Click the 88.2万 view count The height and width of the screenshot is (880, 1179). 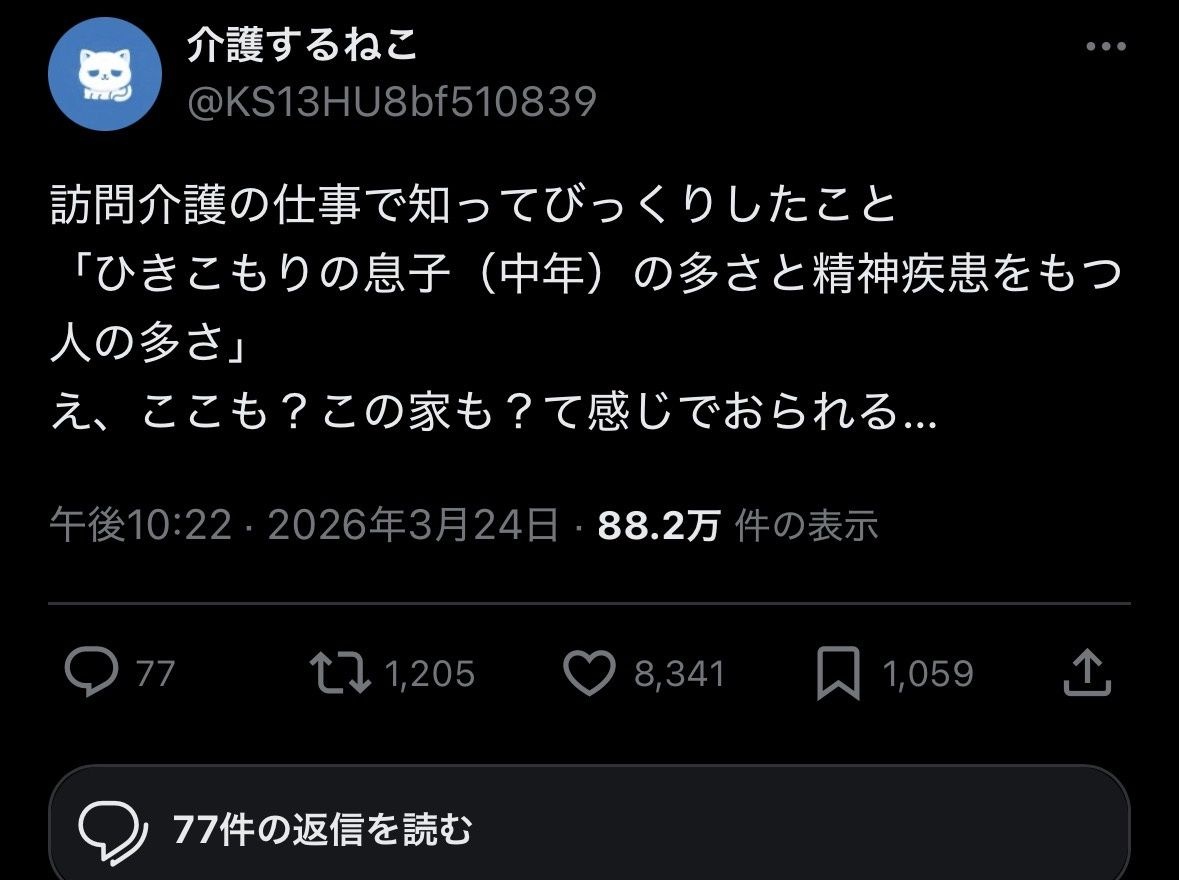click(x=659, y=526)
